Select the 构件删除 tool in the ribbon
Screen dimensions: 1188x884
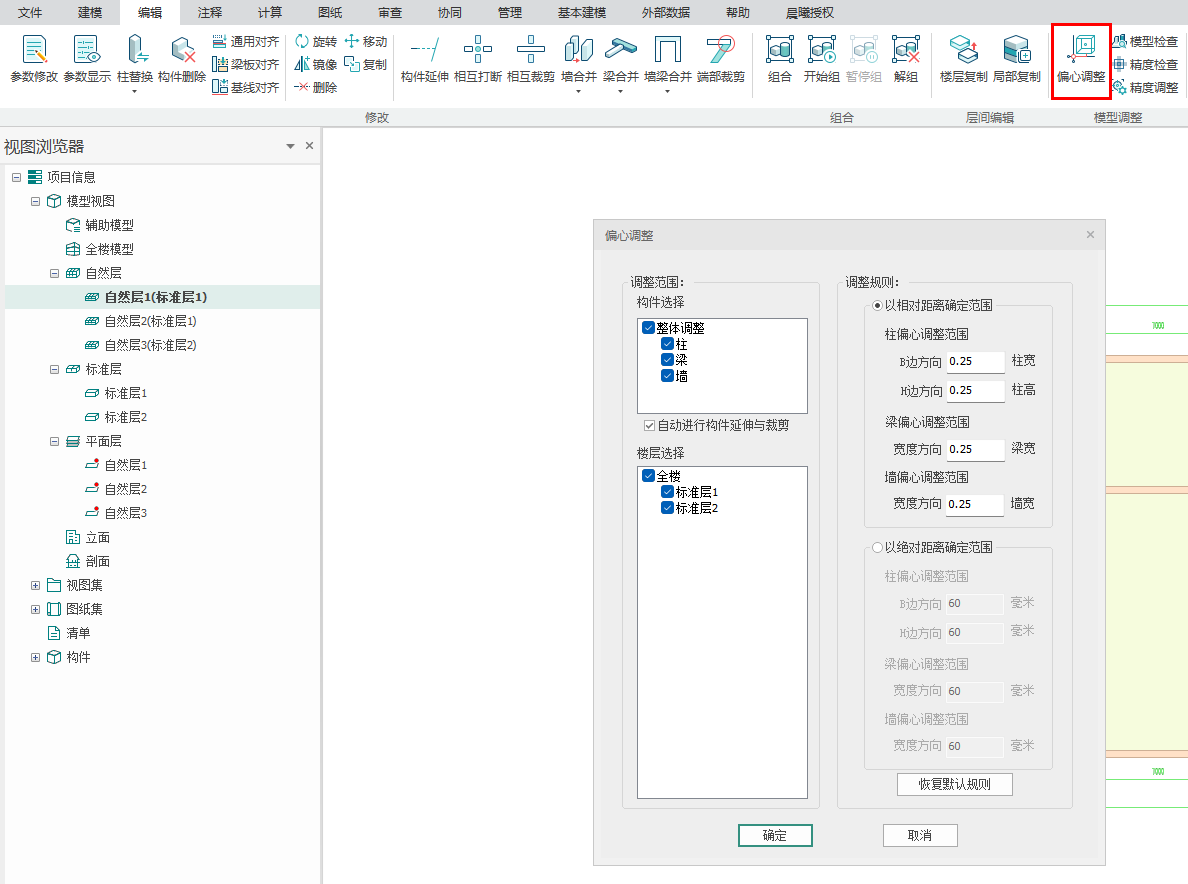click(182, 51)
